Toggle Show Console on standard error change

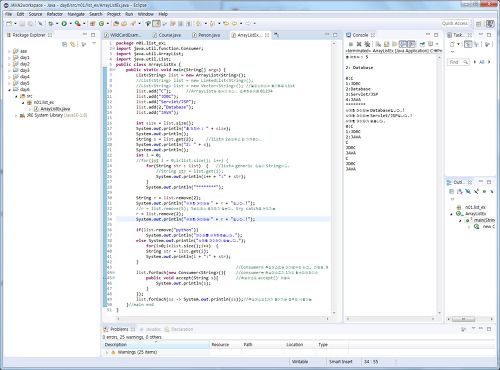tap(412, 44)
